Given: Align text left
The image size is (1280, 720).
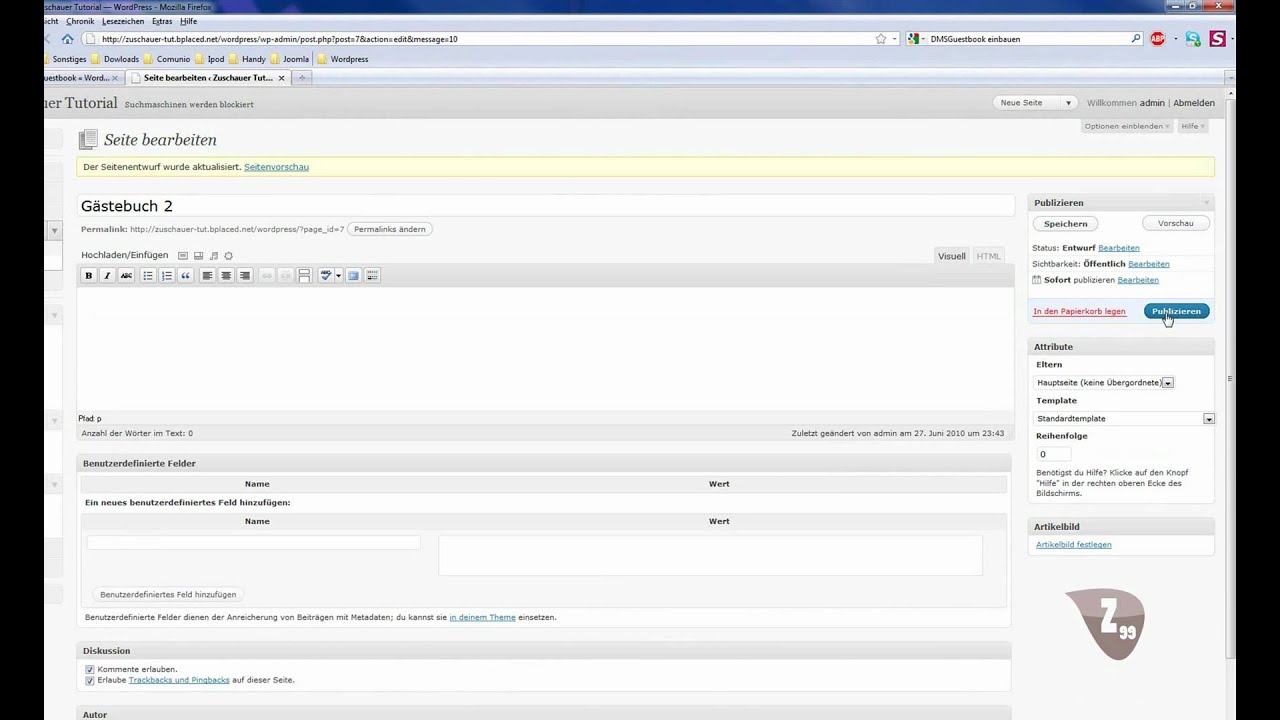Looking at the screenshot, I should point(207,276).
